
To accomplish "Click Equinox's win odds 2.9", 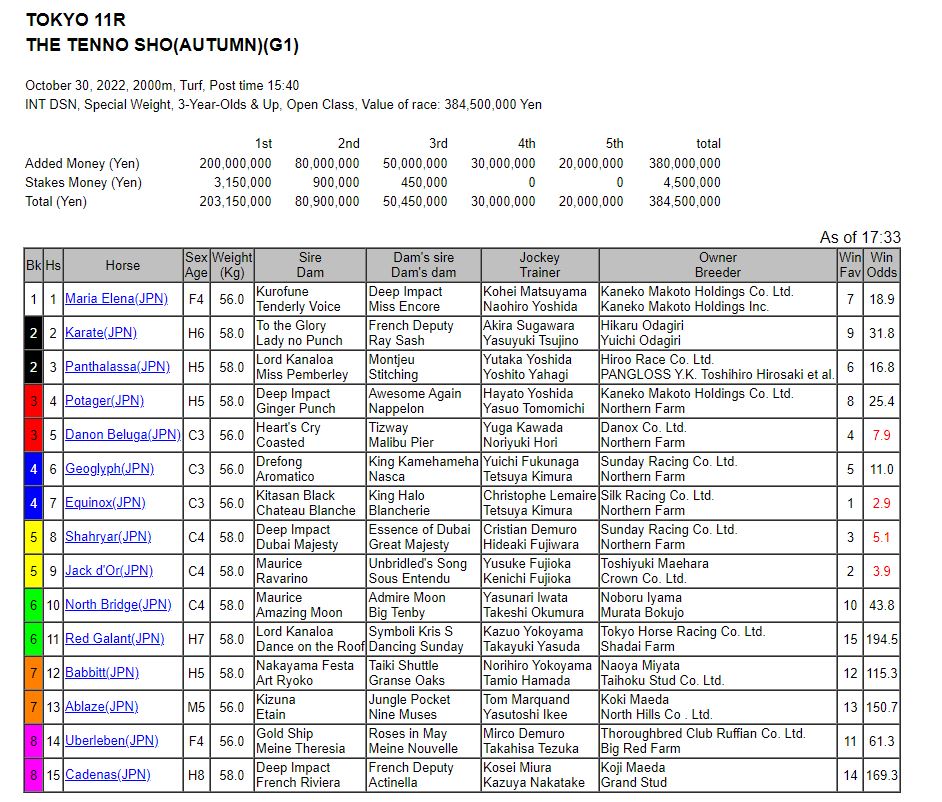I will [881, 503].
